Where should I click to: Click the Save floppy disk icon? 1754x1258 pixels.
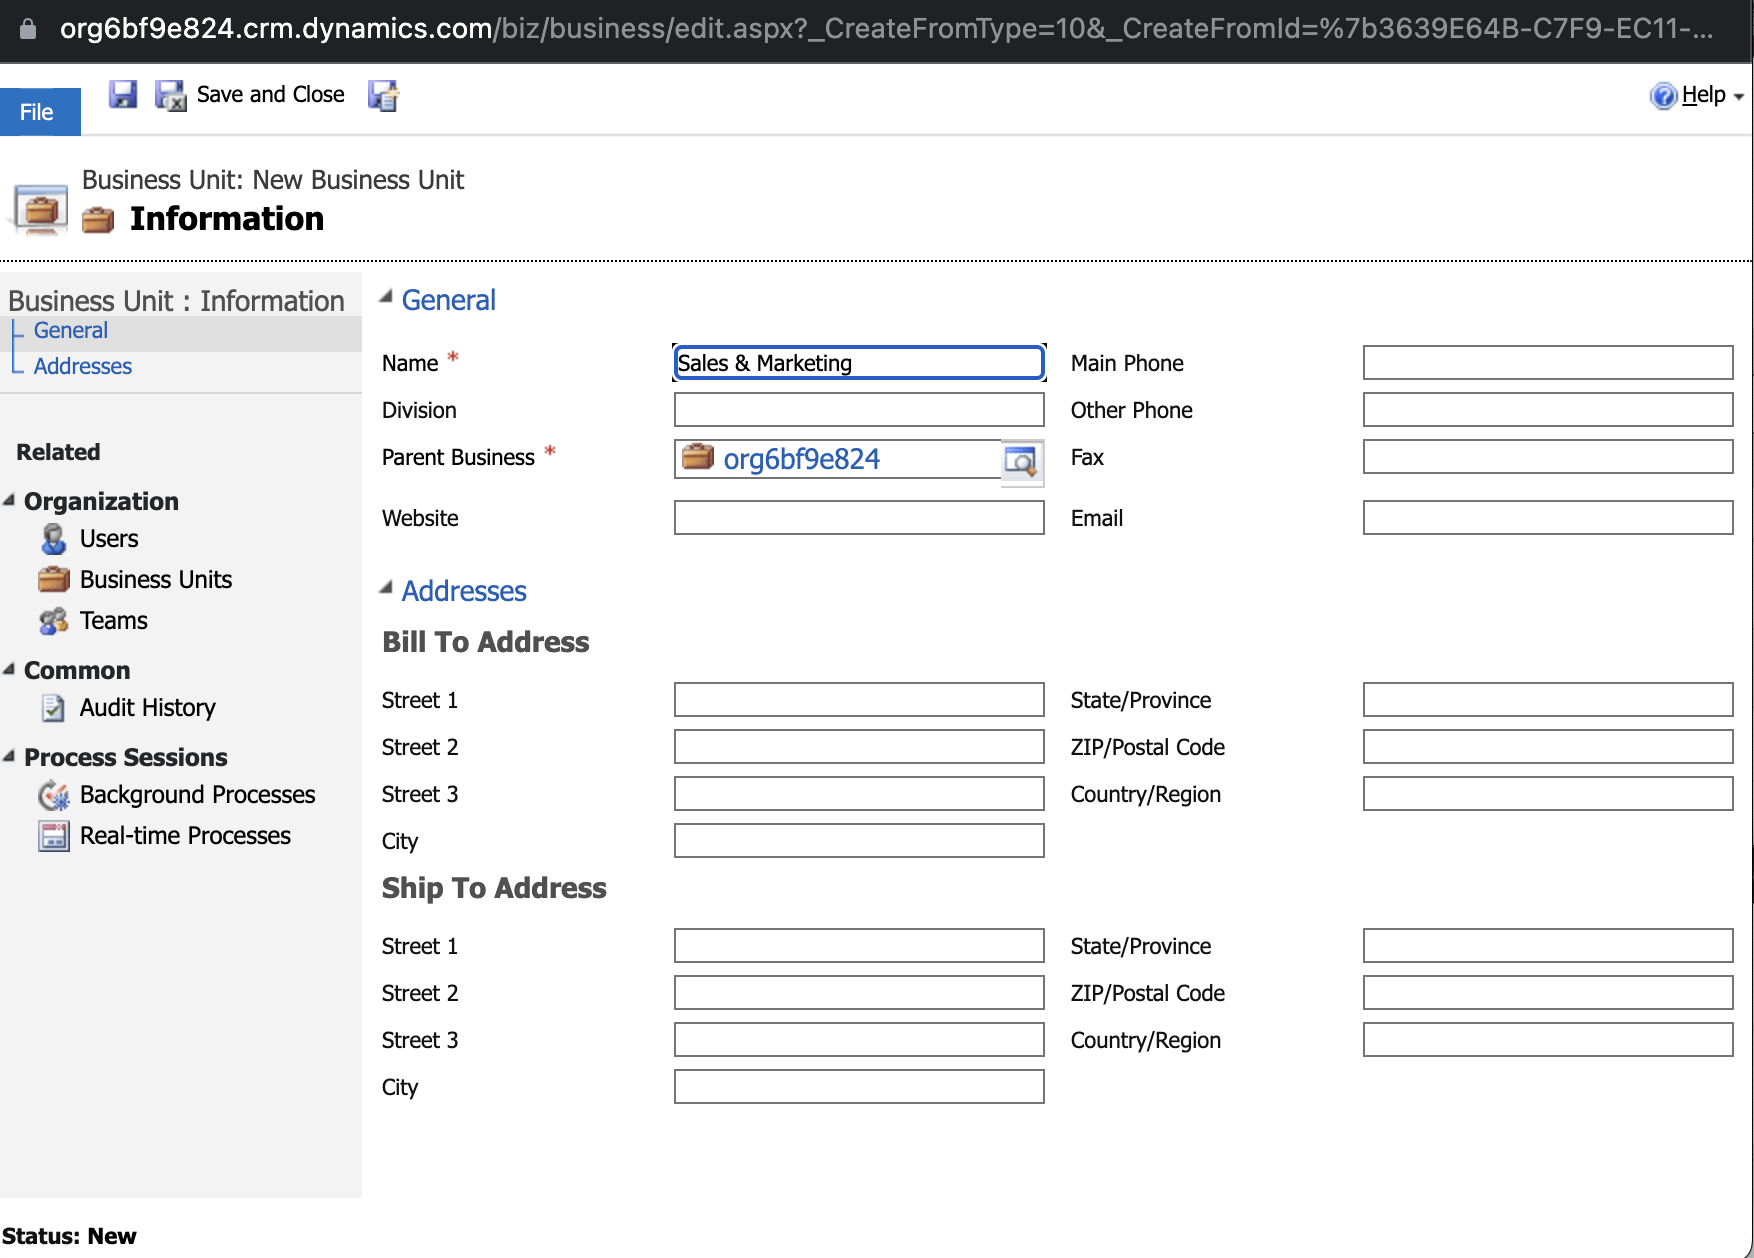pos(122,95)
